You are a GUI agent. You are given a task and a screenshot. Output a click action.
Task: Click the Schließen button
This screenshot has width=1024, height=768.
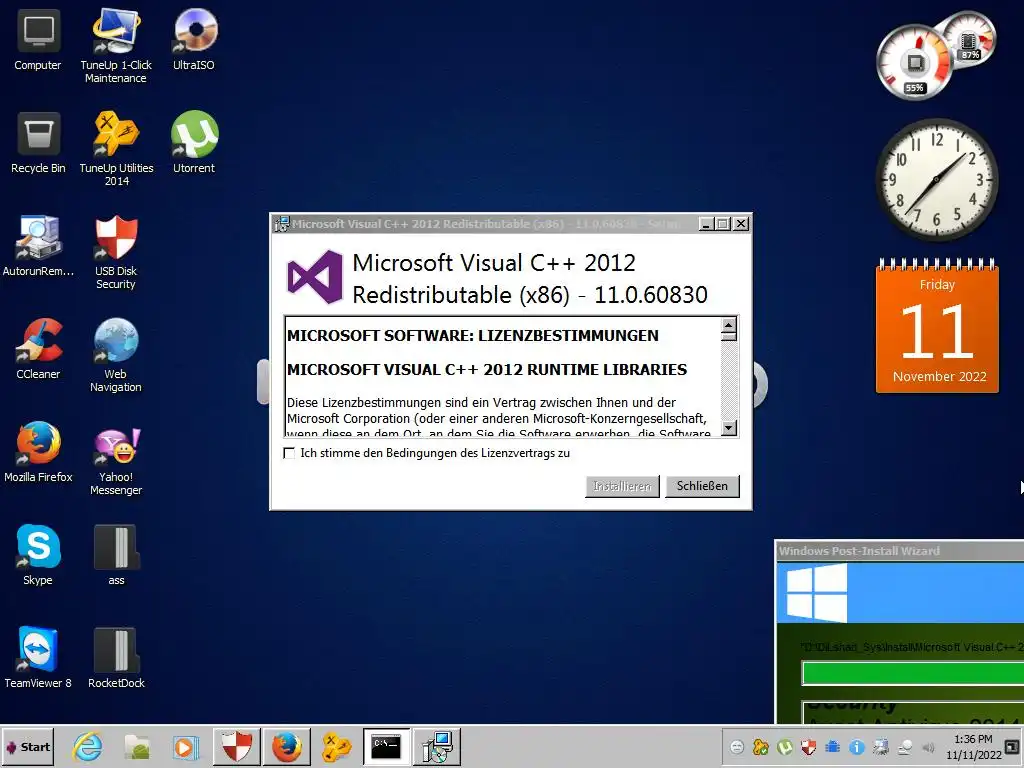(702, 486)
